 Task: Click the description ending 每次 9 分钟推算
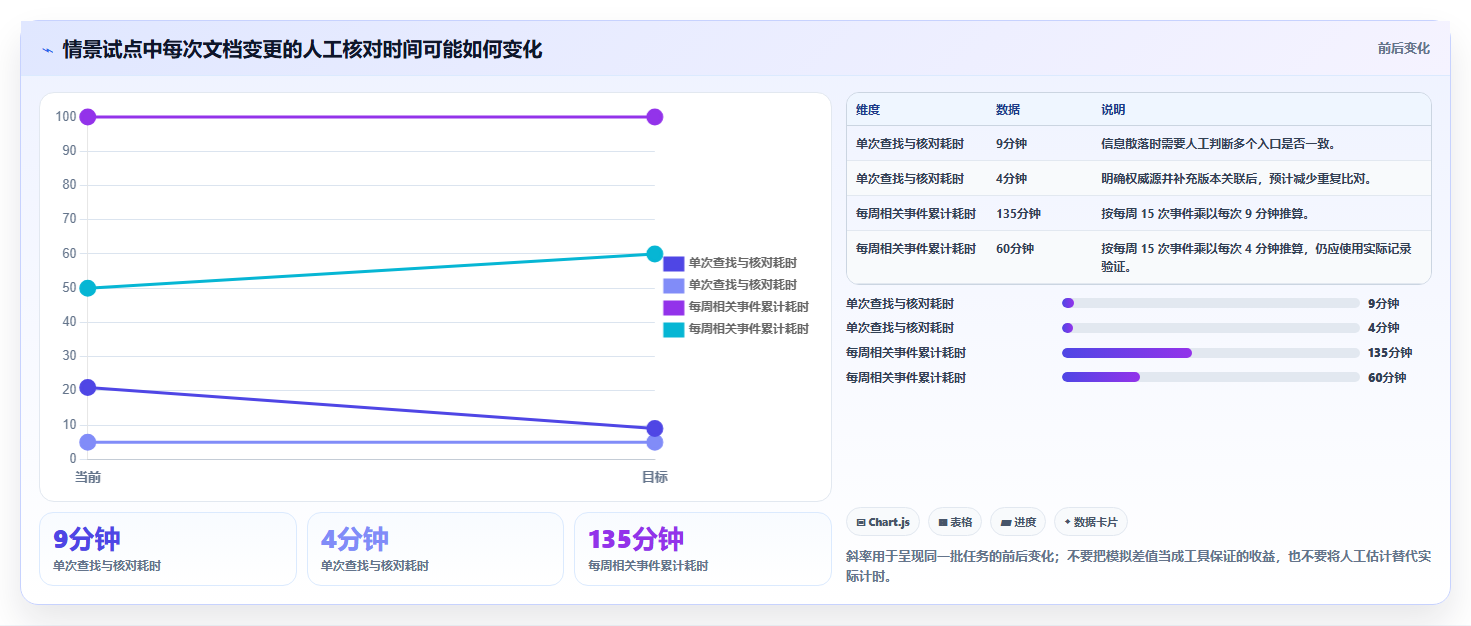(x=1205, y=214)
